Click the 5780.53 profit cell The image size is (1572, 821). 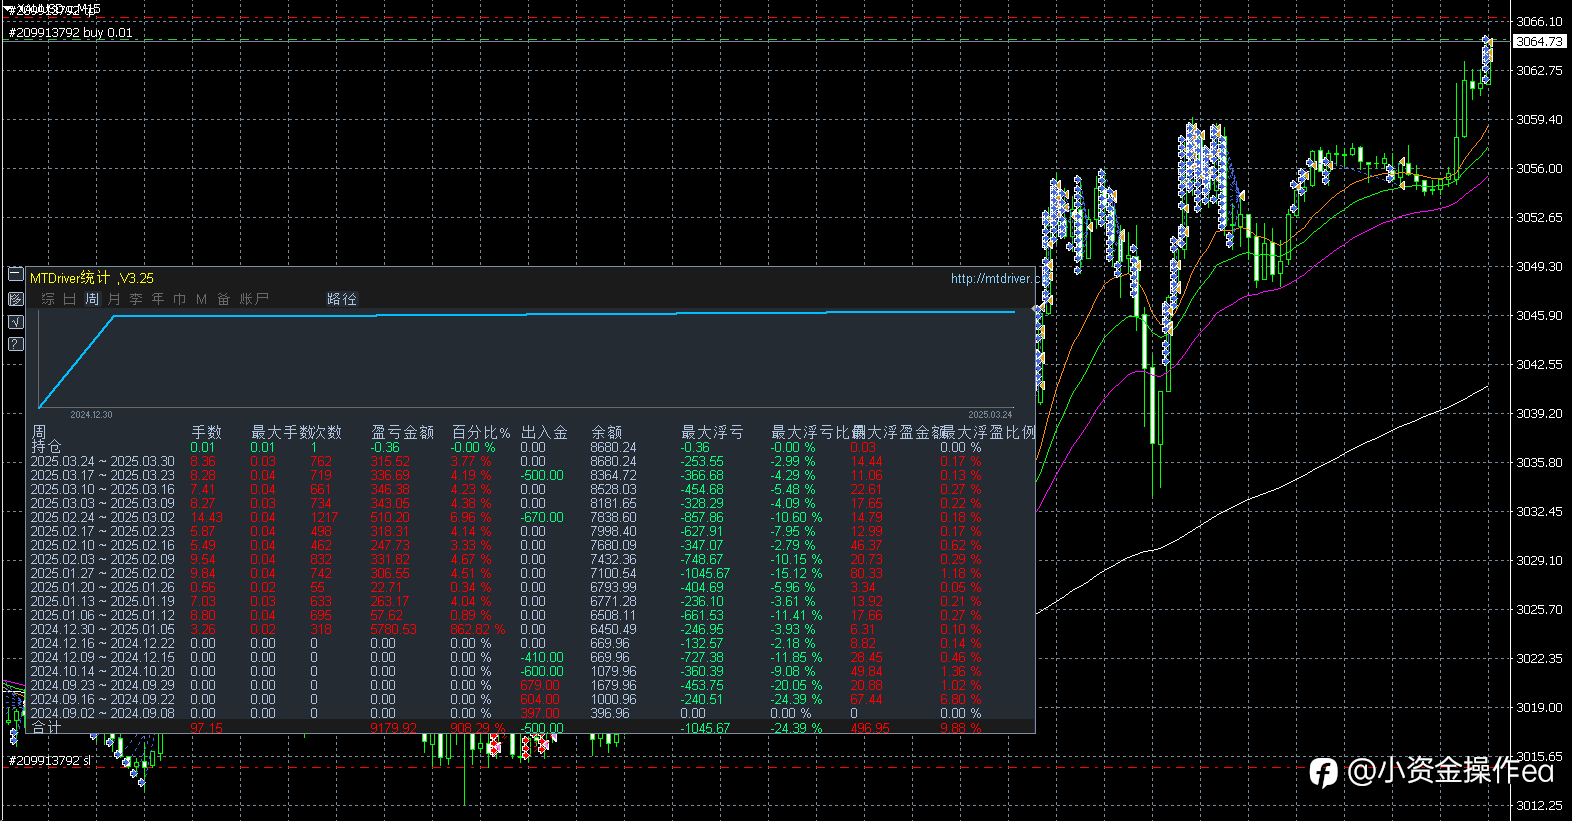click(x=393, y=629)
